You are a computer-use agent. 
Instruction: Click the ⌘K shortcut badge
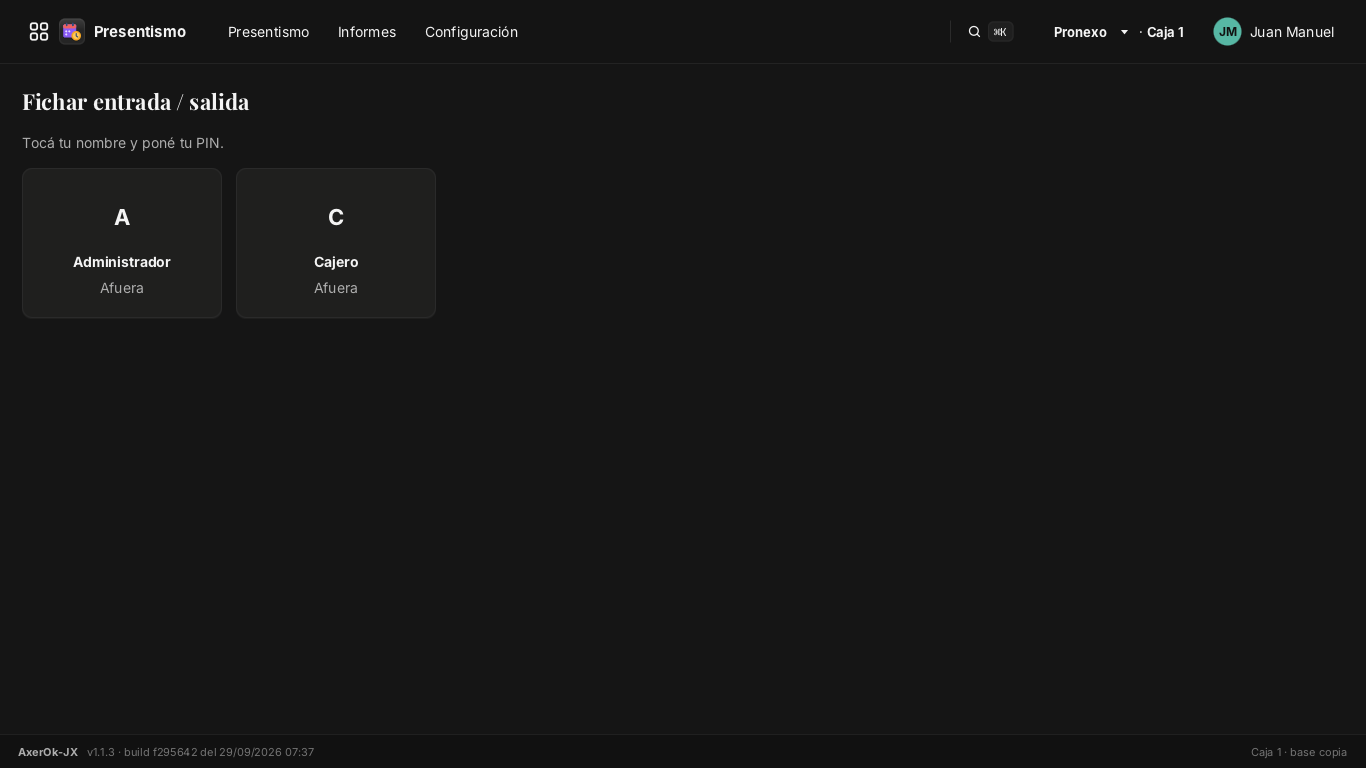(x=1000, y=32)
